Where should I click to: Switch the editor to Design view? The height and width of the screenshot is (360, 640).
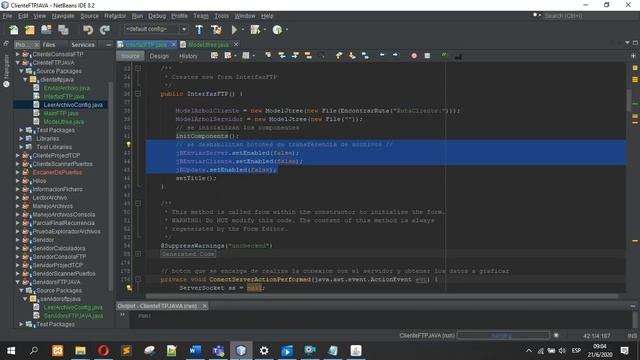click(x=159, y=56)
